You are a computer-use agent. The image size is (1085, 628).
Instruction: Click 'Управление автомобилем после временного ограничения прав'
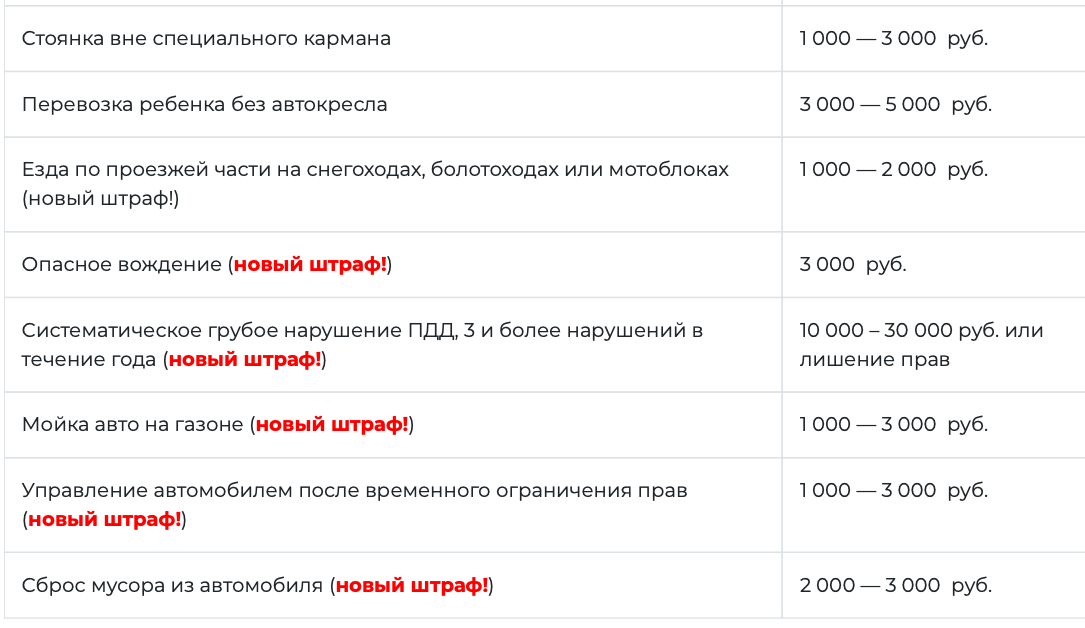[354, 490]
